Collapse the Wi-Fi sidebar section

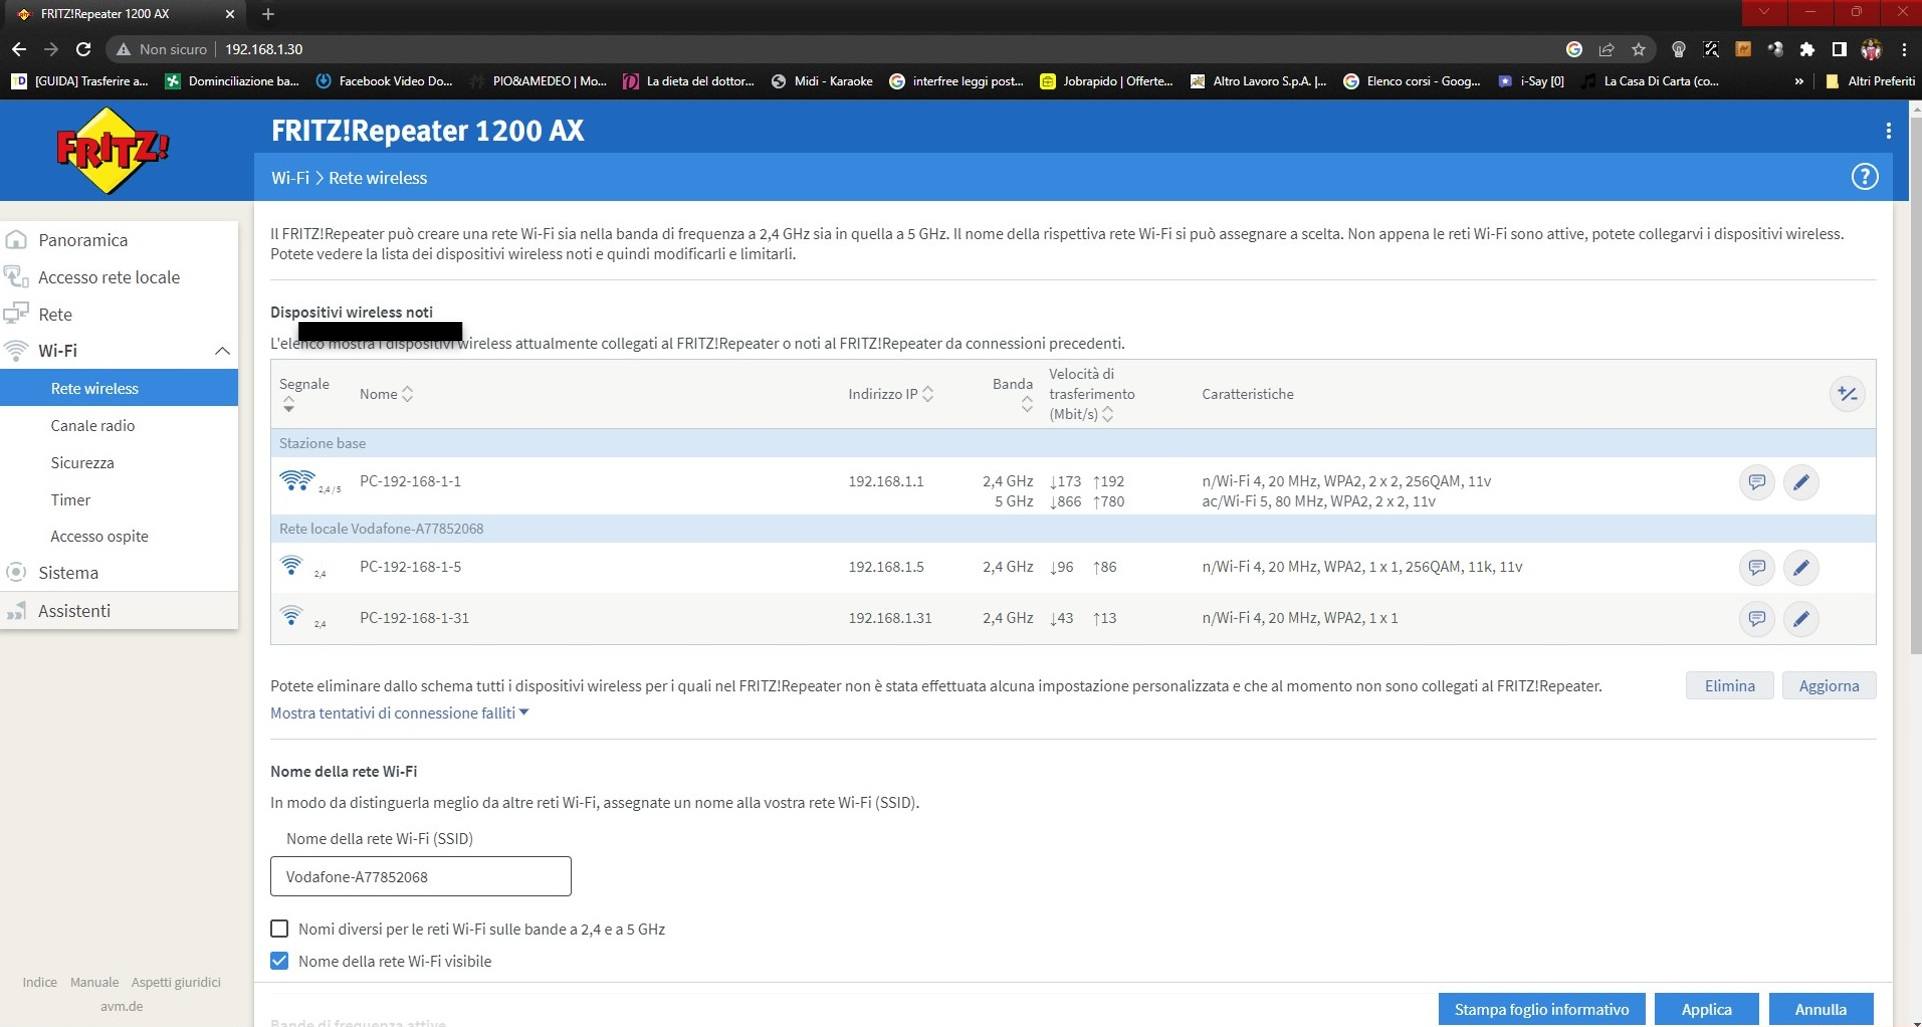(x=222, y=351)
